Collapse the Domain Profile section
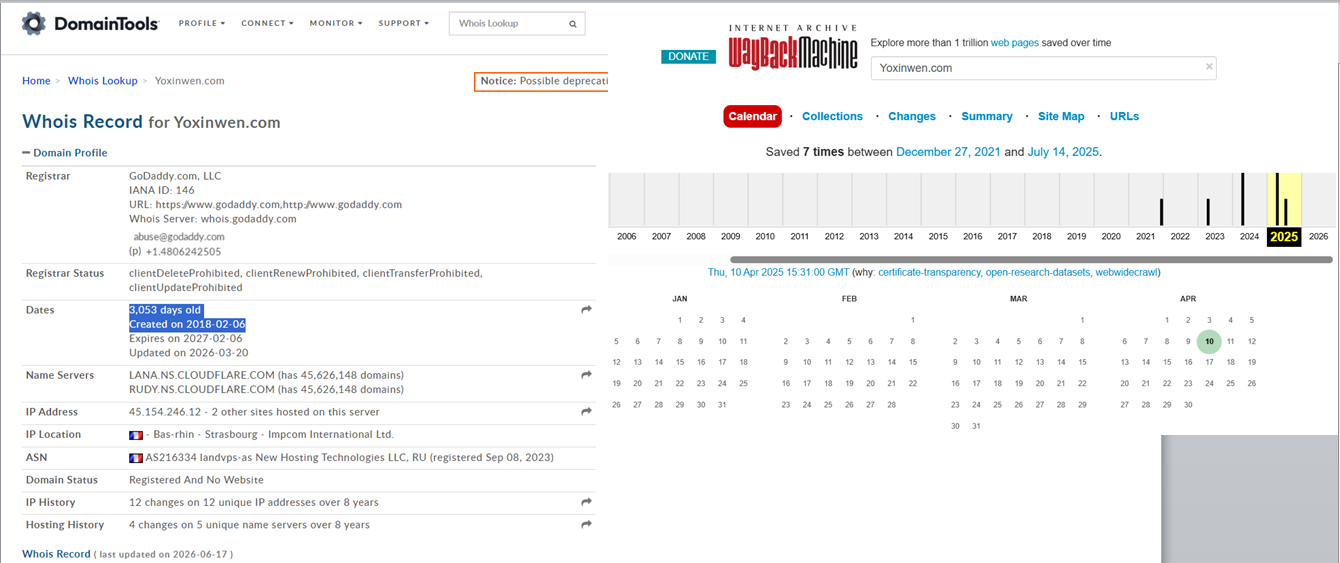Viewport: 1340px width, 563px height. click(x=65, y=153)
